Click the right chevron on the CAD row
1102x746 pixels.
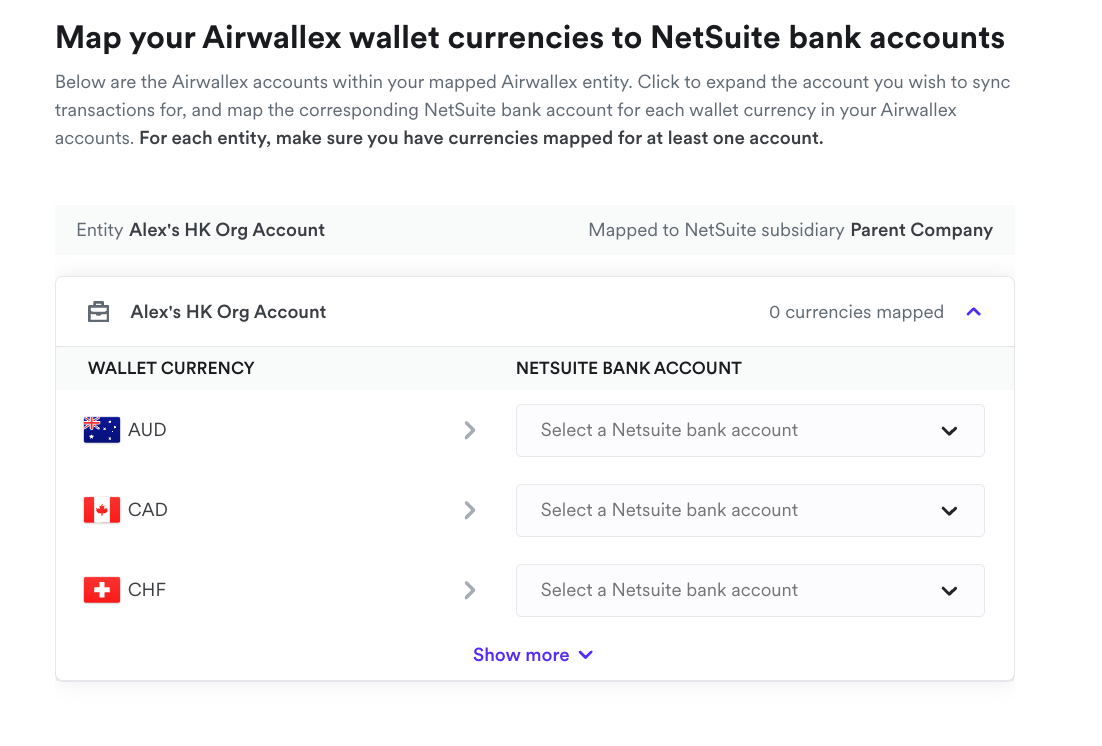470,510
